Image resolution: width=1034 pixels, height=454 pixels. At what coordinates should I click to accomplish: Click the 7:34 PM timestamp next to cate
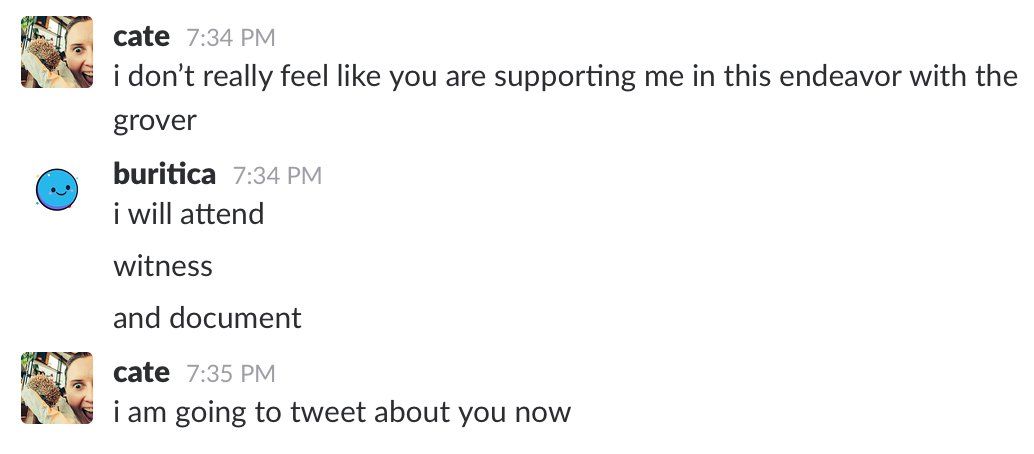tap(230, 38)
